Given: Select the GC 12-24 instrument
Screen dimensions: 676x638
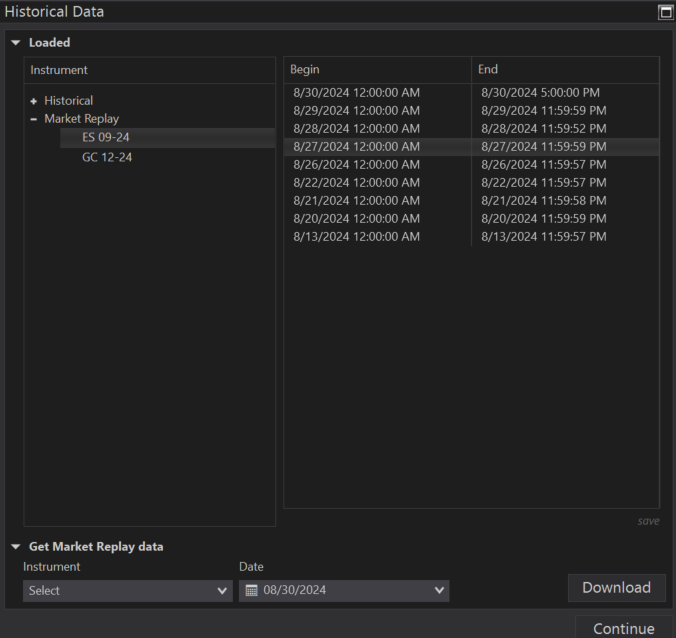Looking at the screenshot, I should coord(107,157).
